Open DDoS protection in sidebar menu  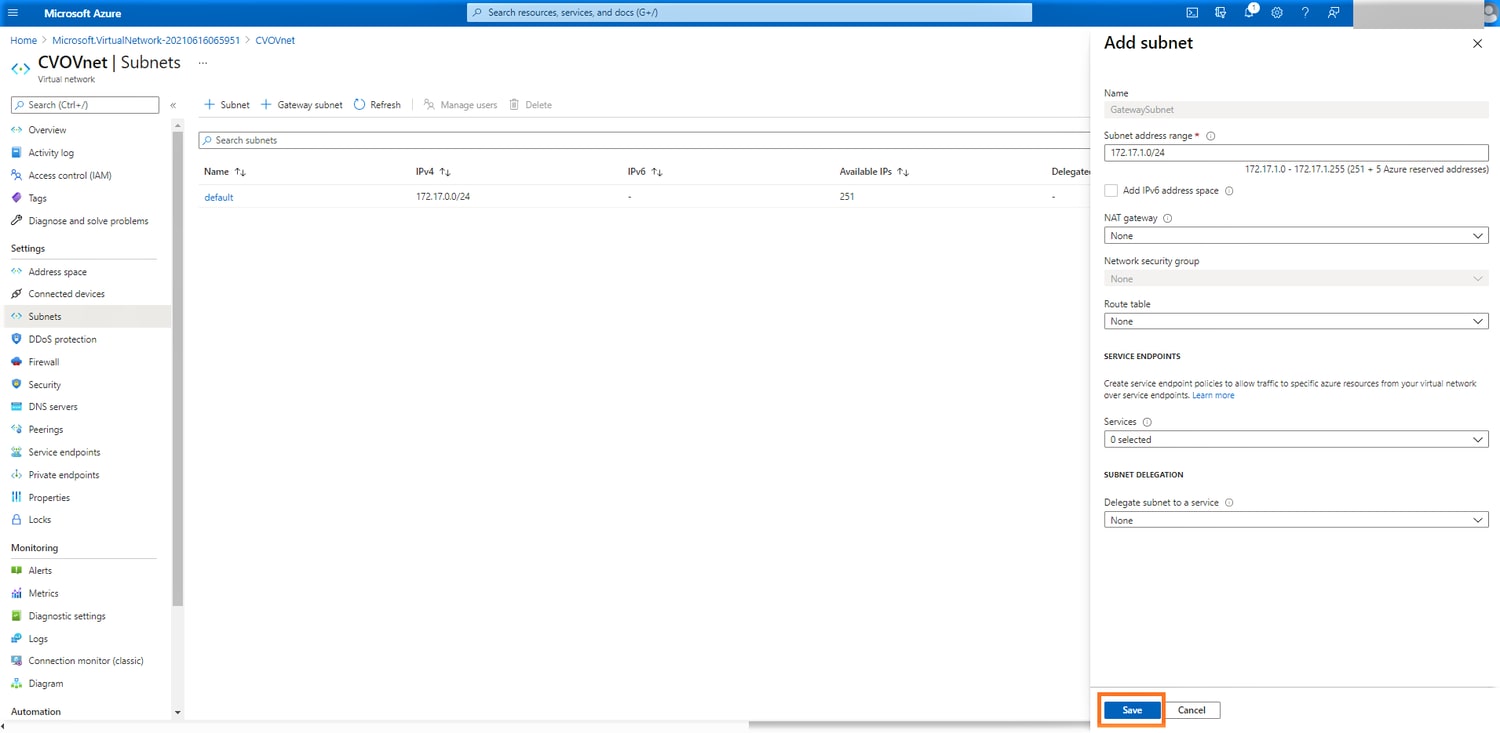(62, 339)
